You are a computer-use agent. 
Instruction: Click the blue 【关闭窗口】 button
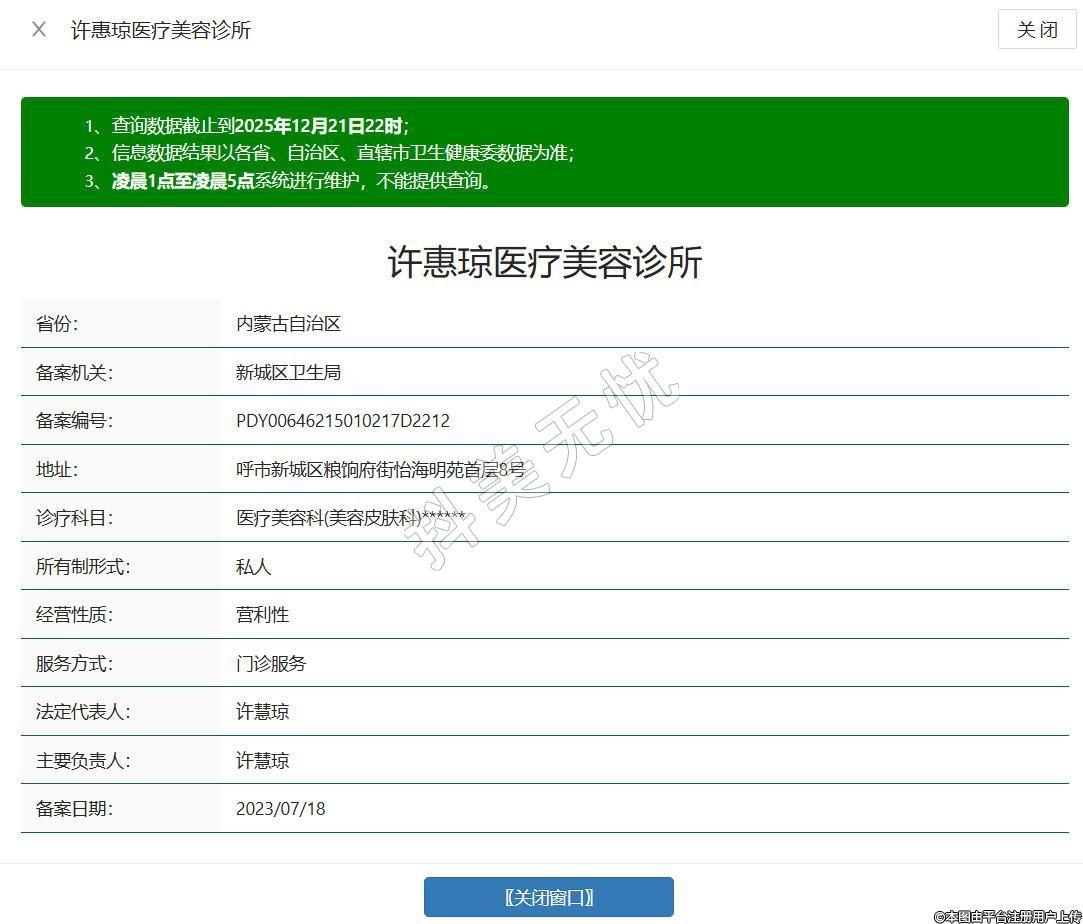point(548,897)
